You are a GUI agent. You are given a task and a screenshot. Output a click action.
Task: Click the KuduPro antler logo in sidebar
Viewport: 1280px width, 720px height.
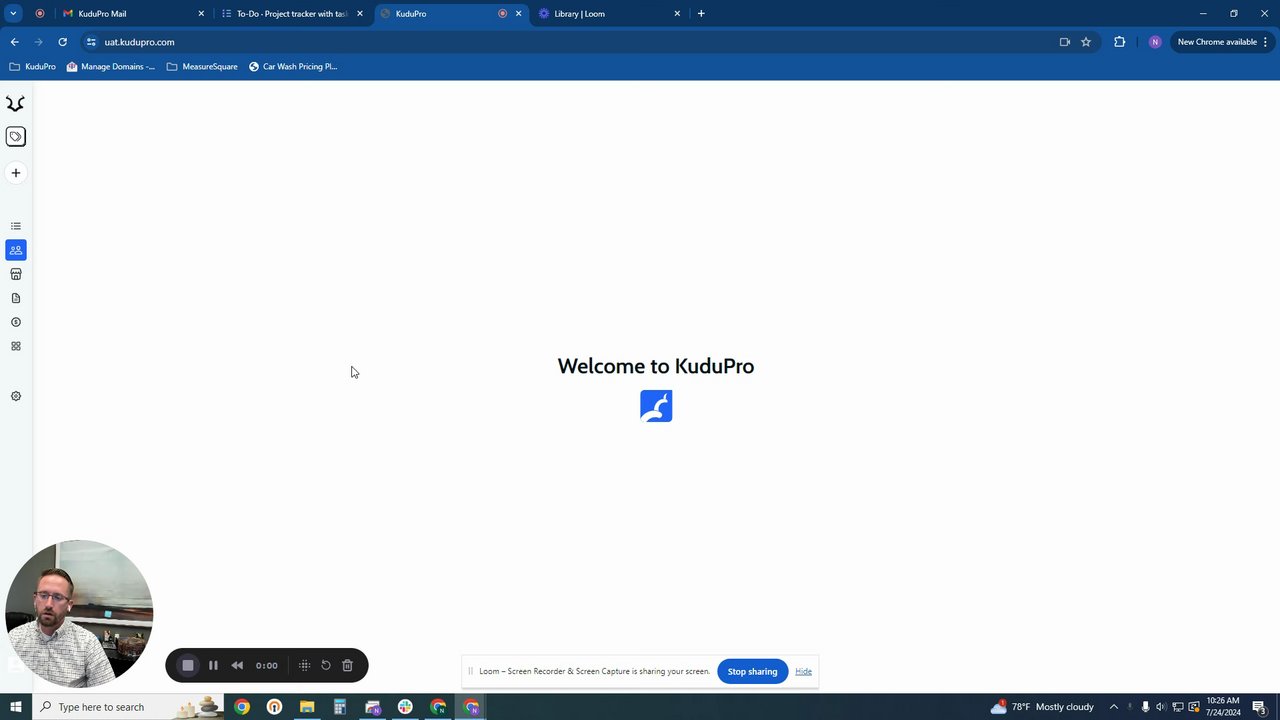coord(15,104)
